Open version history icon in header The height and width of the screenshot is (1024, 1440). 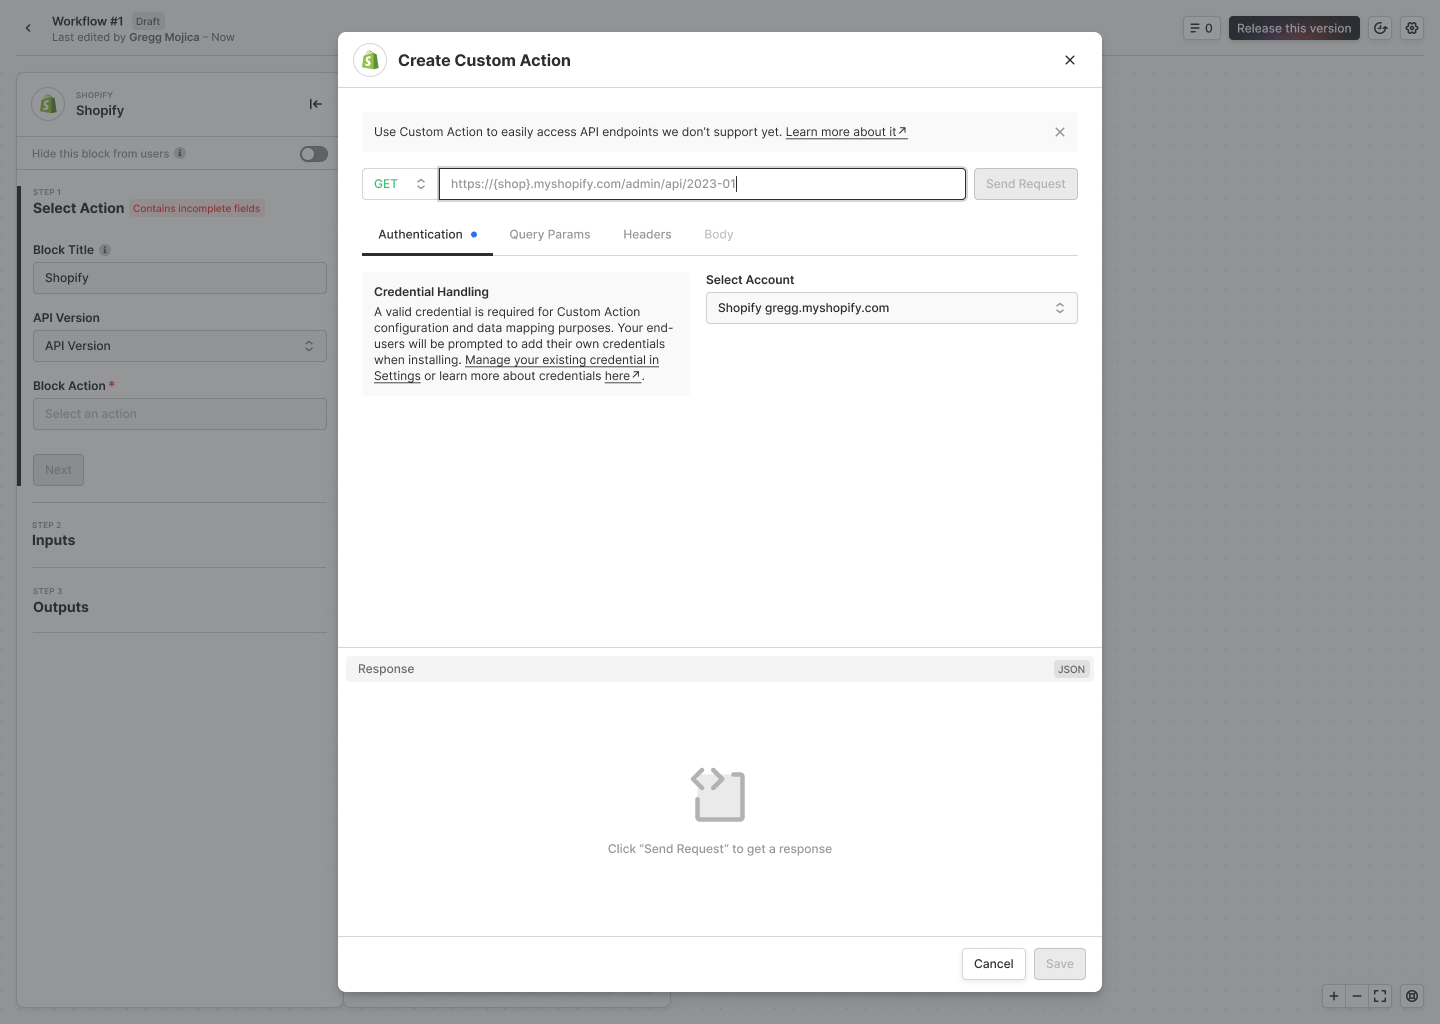[1381, 28]
